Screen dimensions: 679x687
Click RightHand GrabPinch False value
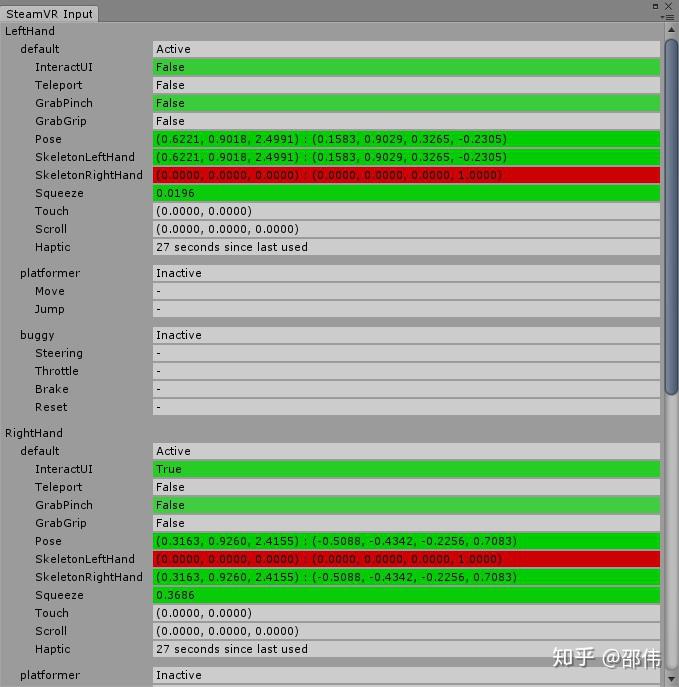pyautogui.click(x=406, y=505)
